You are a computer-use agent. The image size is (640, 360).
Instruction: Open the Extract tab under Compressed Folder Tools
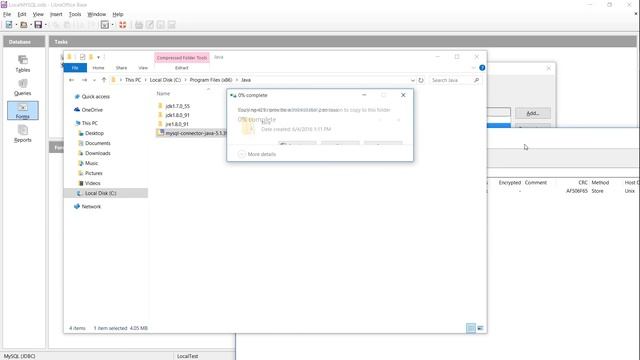pos(182,68)
